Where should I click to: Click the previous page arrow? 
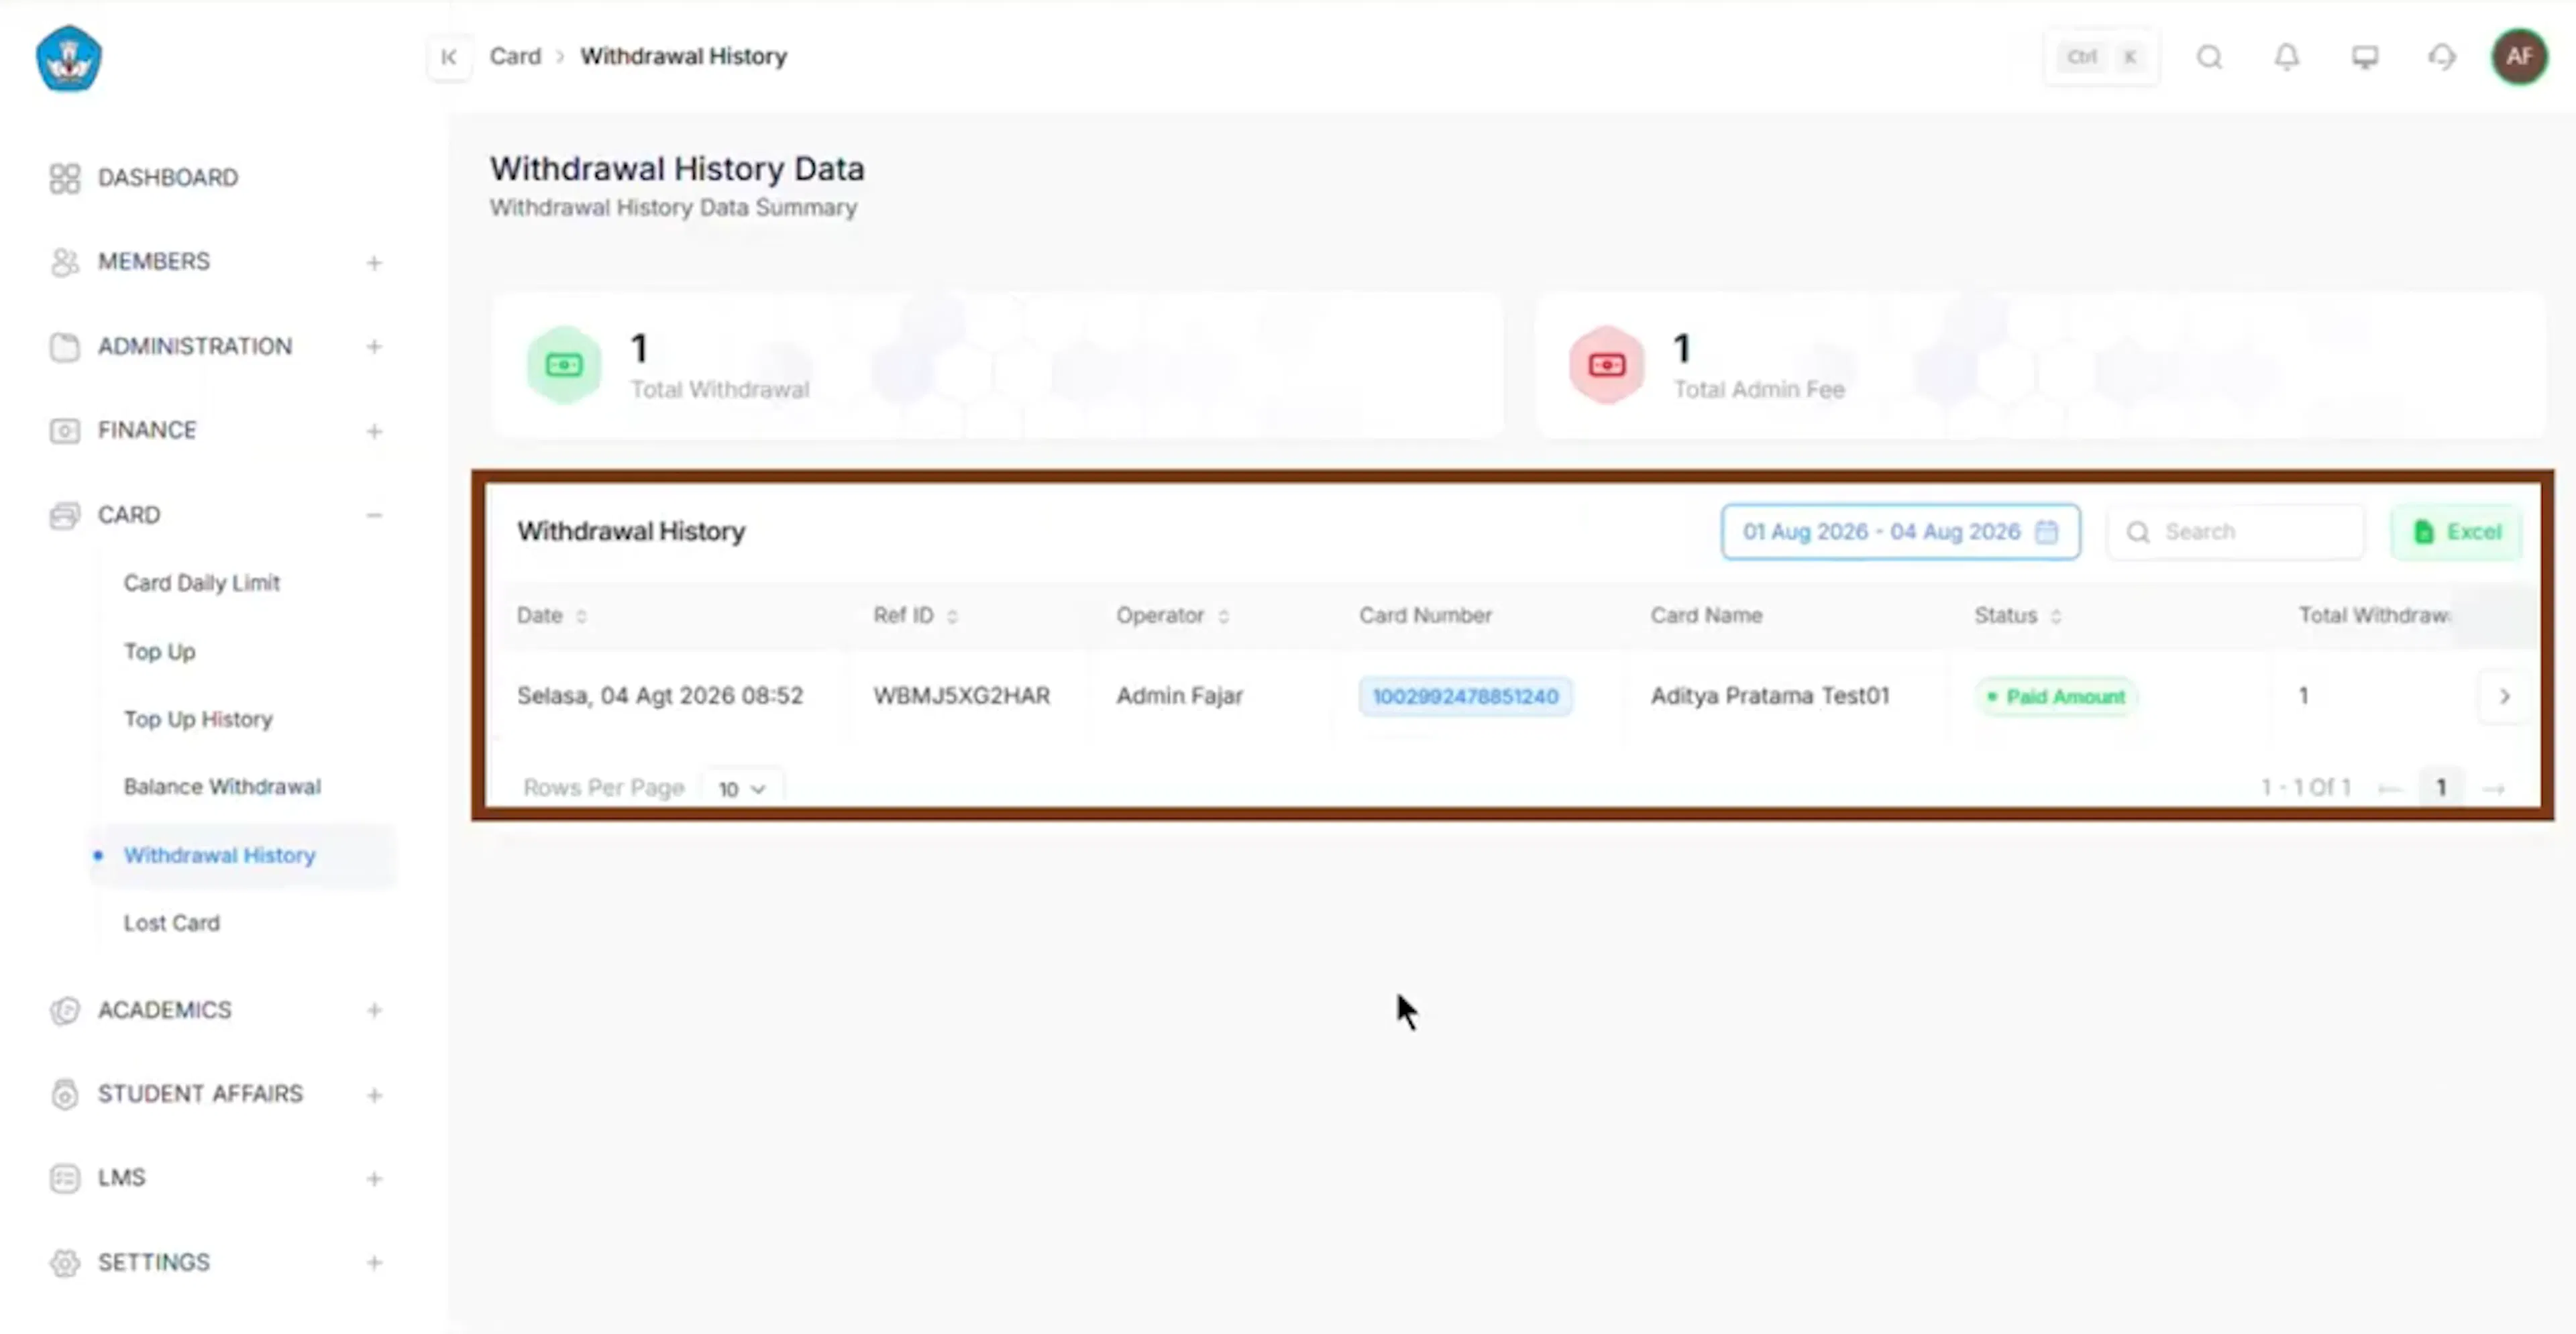(2389, 789)
